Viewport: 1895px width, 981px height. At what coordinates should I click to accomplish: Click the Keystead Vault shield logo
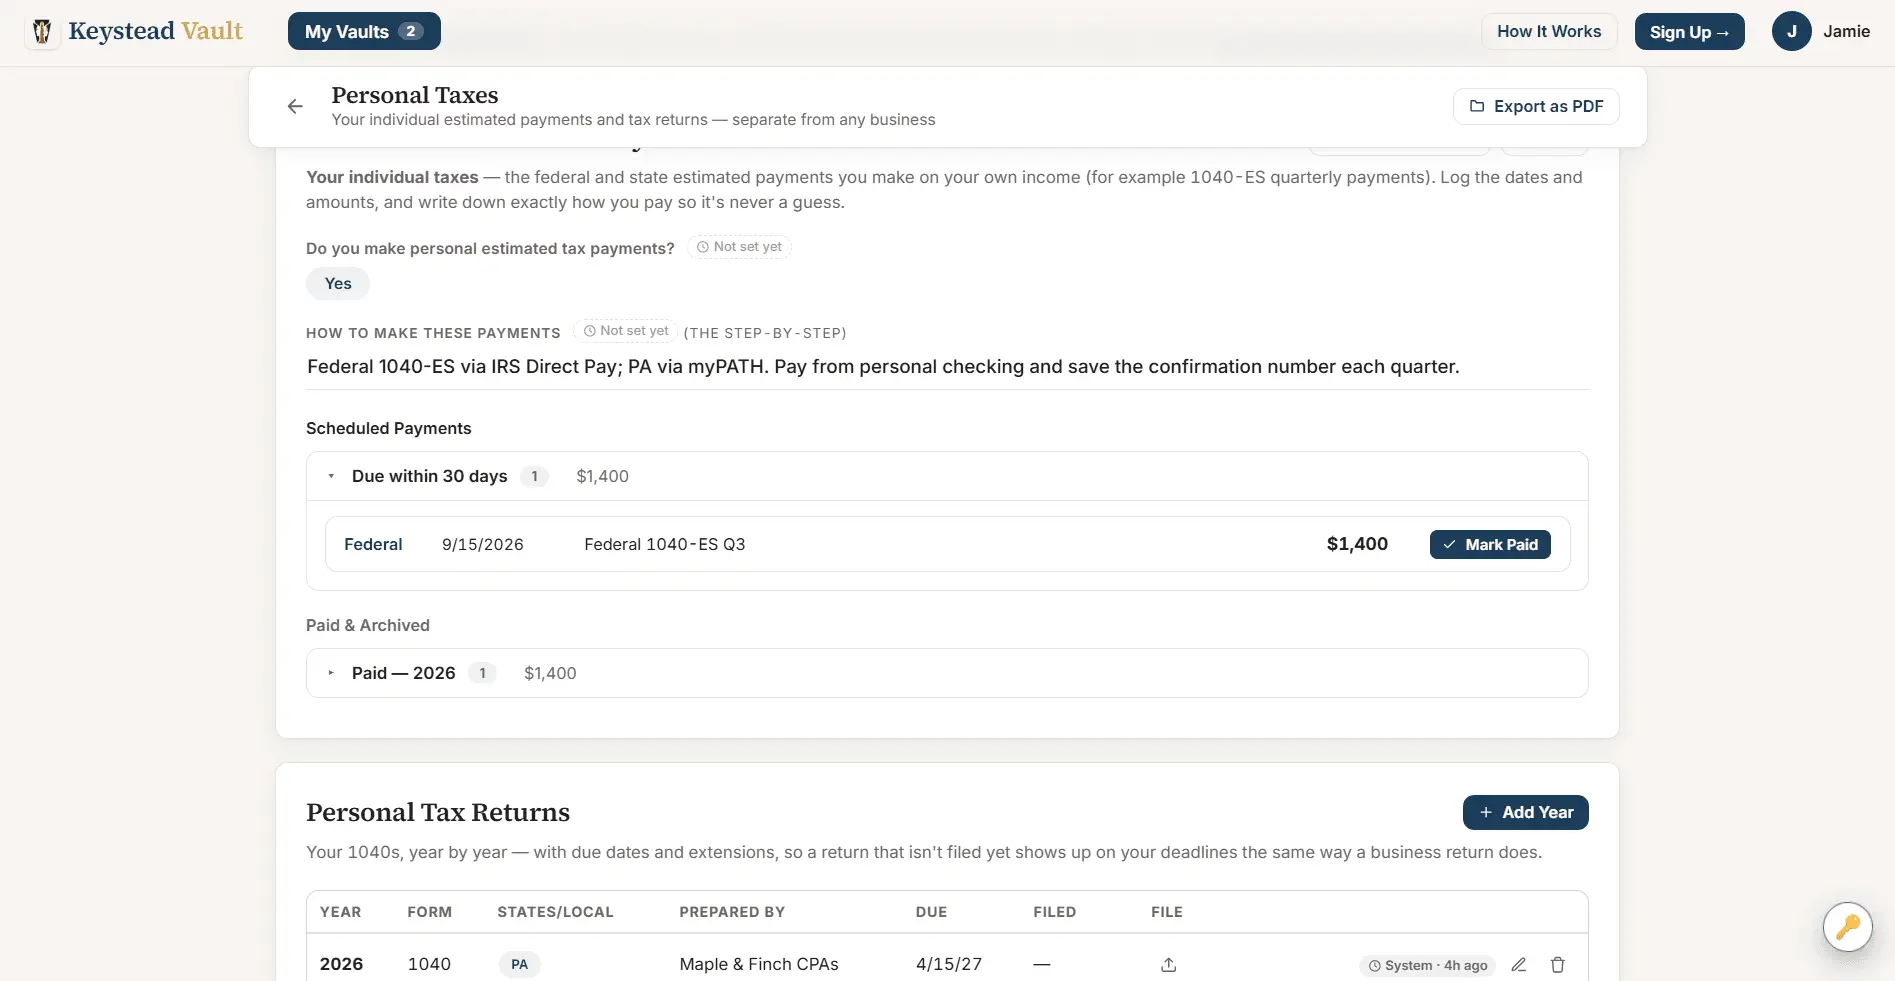tap(42, 32)
